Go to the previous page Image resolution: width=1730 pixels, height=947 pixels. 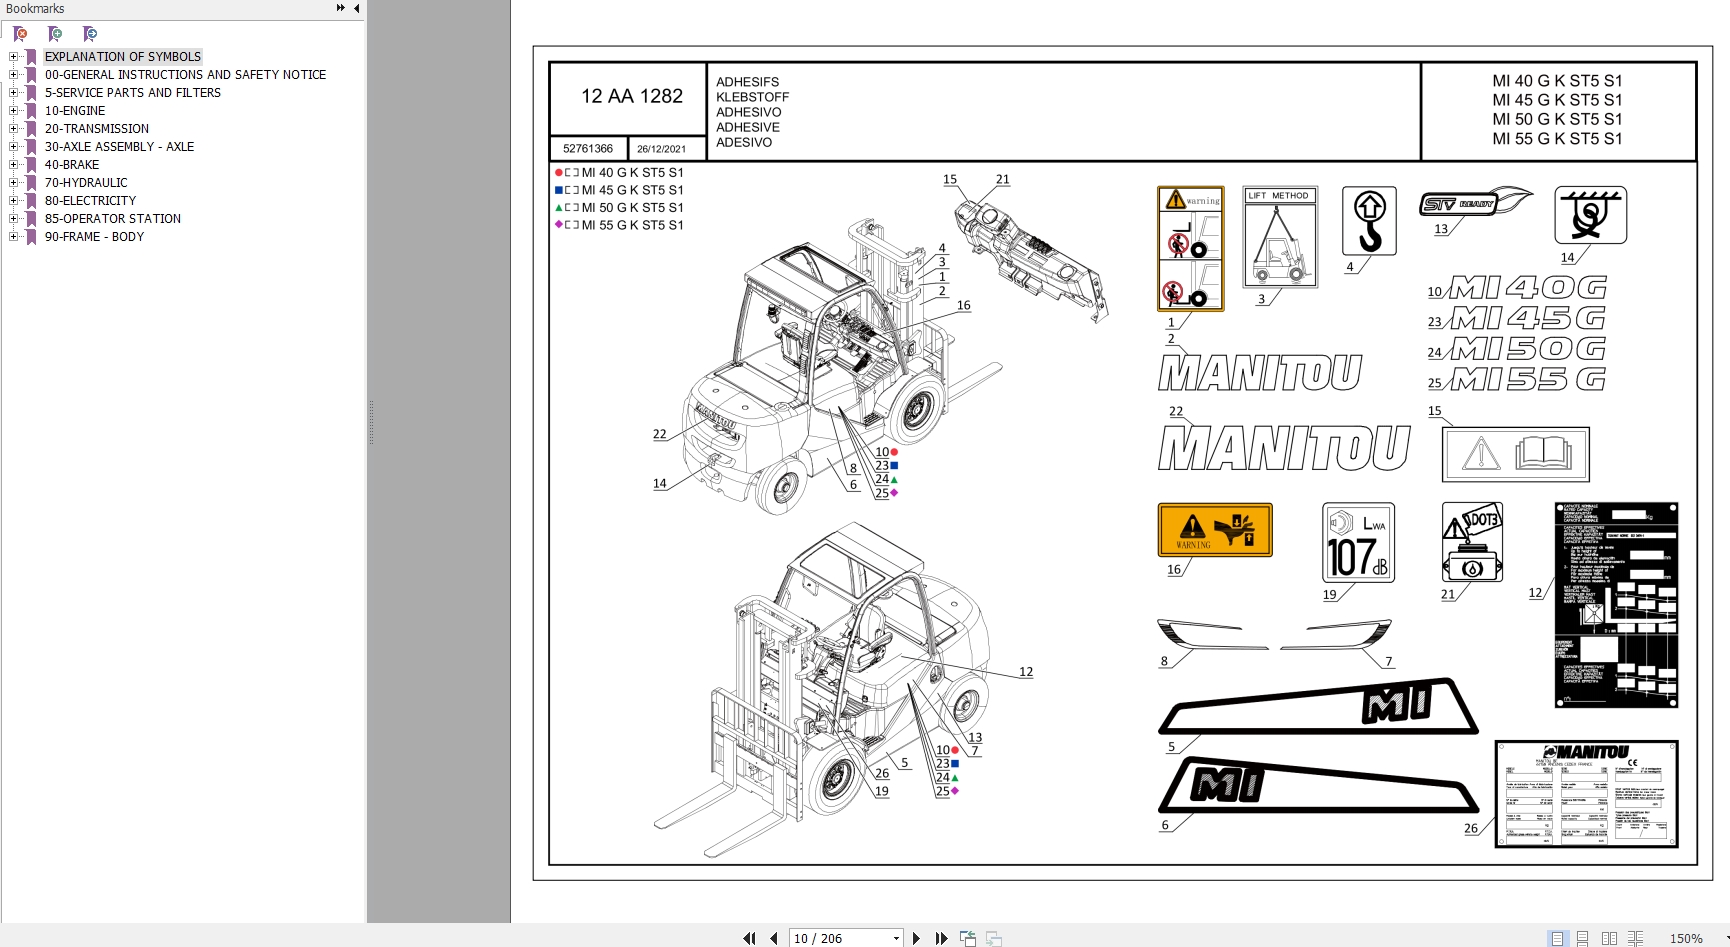tap(774, 938)
